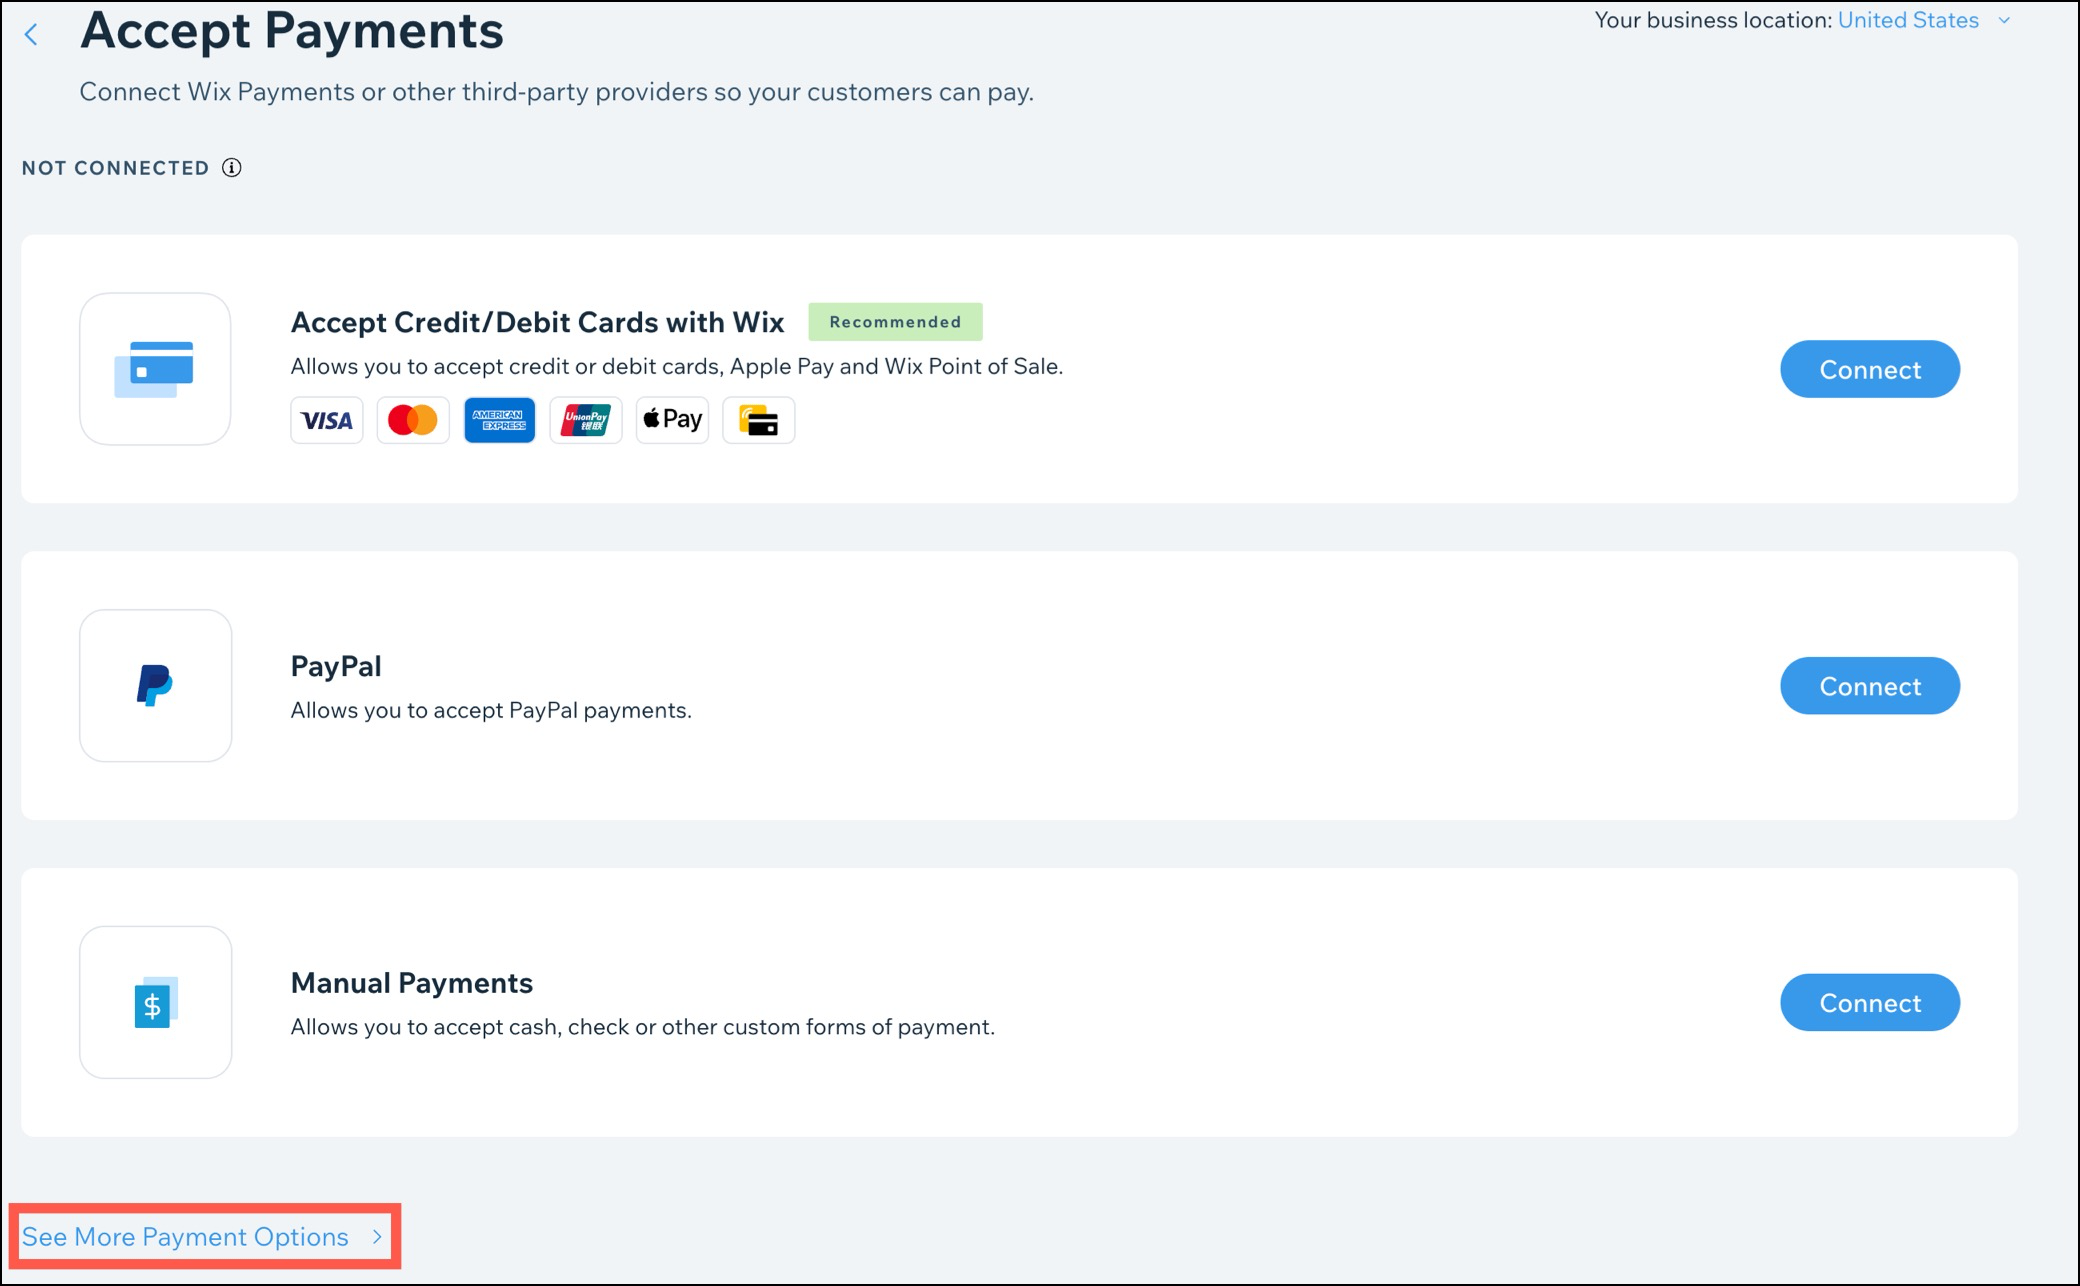
Task: Connect Wix Credit/Debit Card payments
Action: click(1869, 368)
